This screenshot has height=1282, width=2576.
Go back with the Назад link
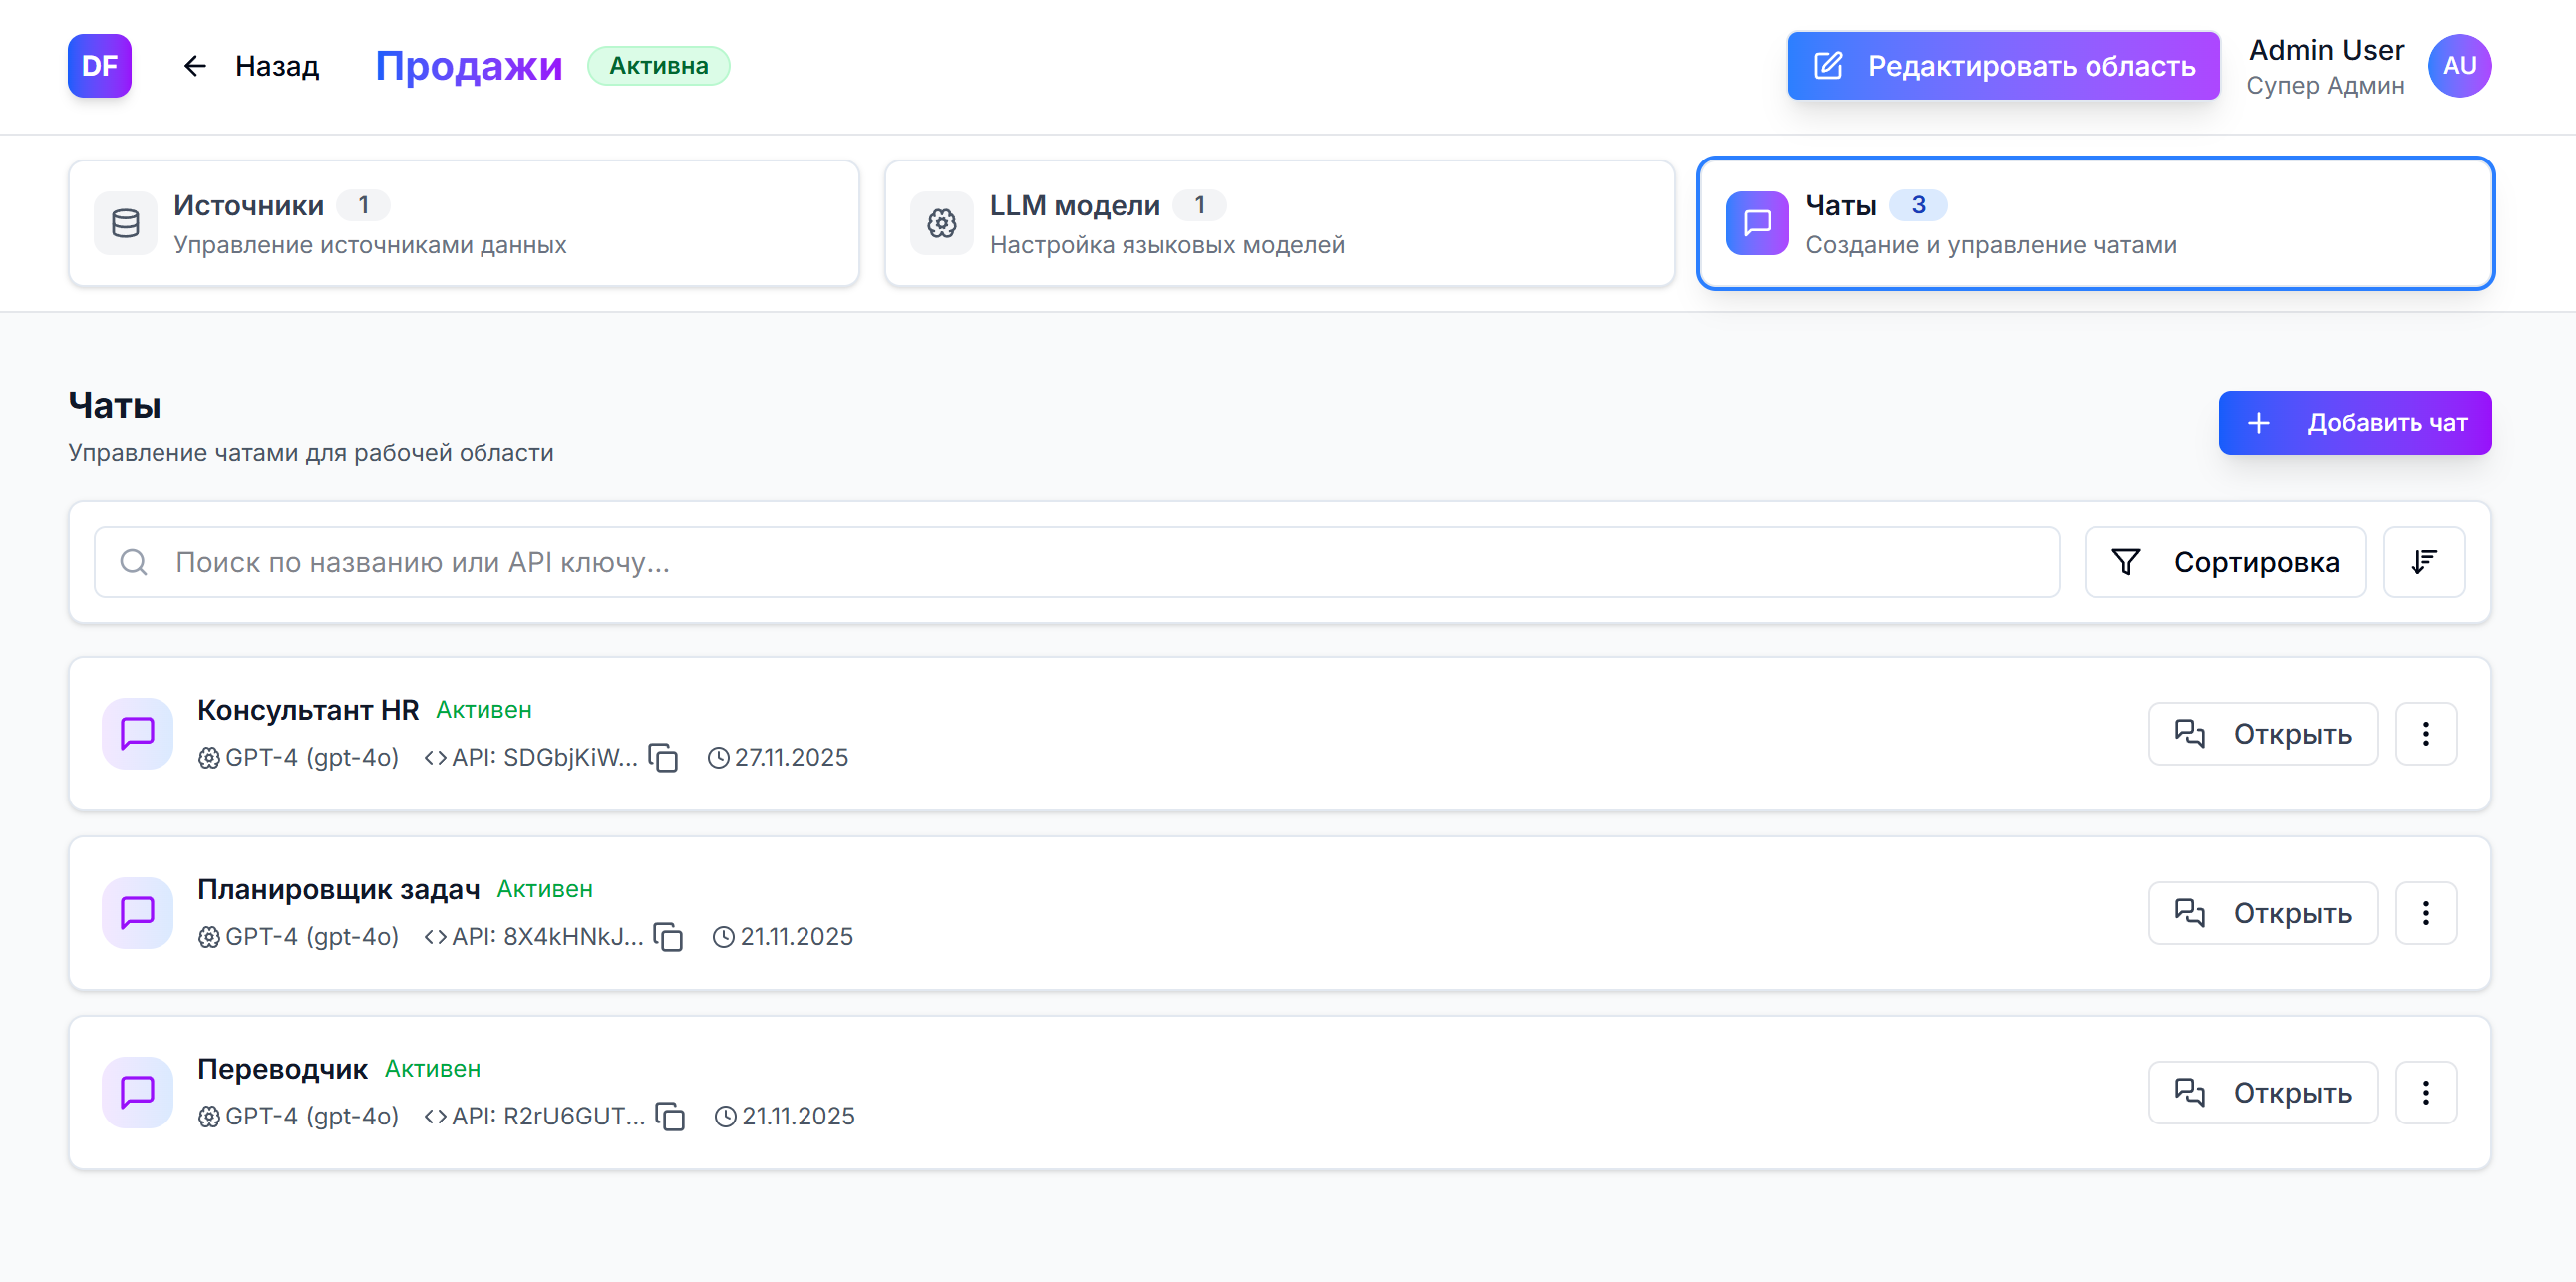[251, 66]
